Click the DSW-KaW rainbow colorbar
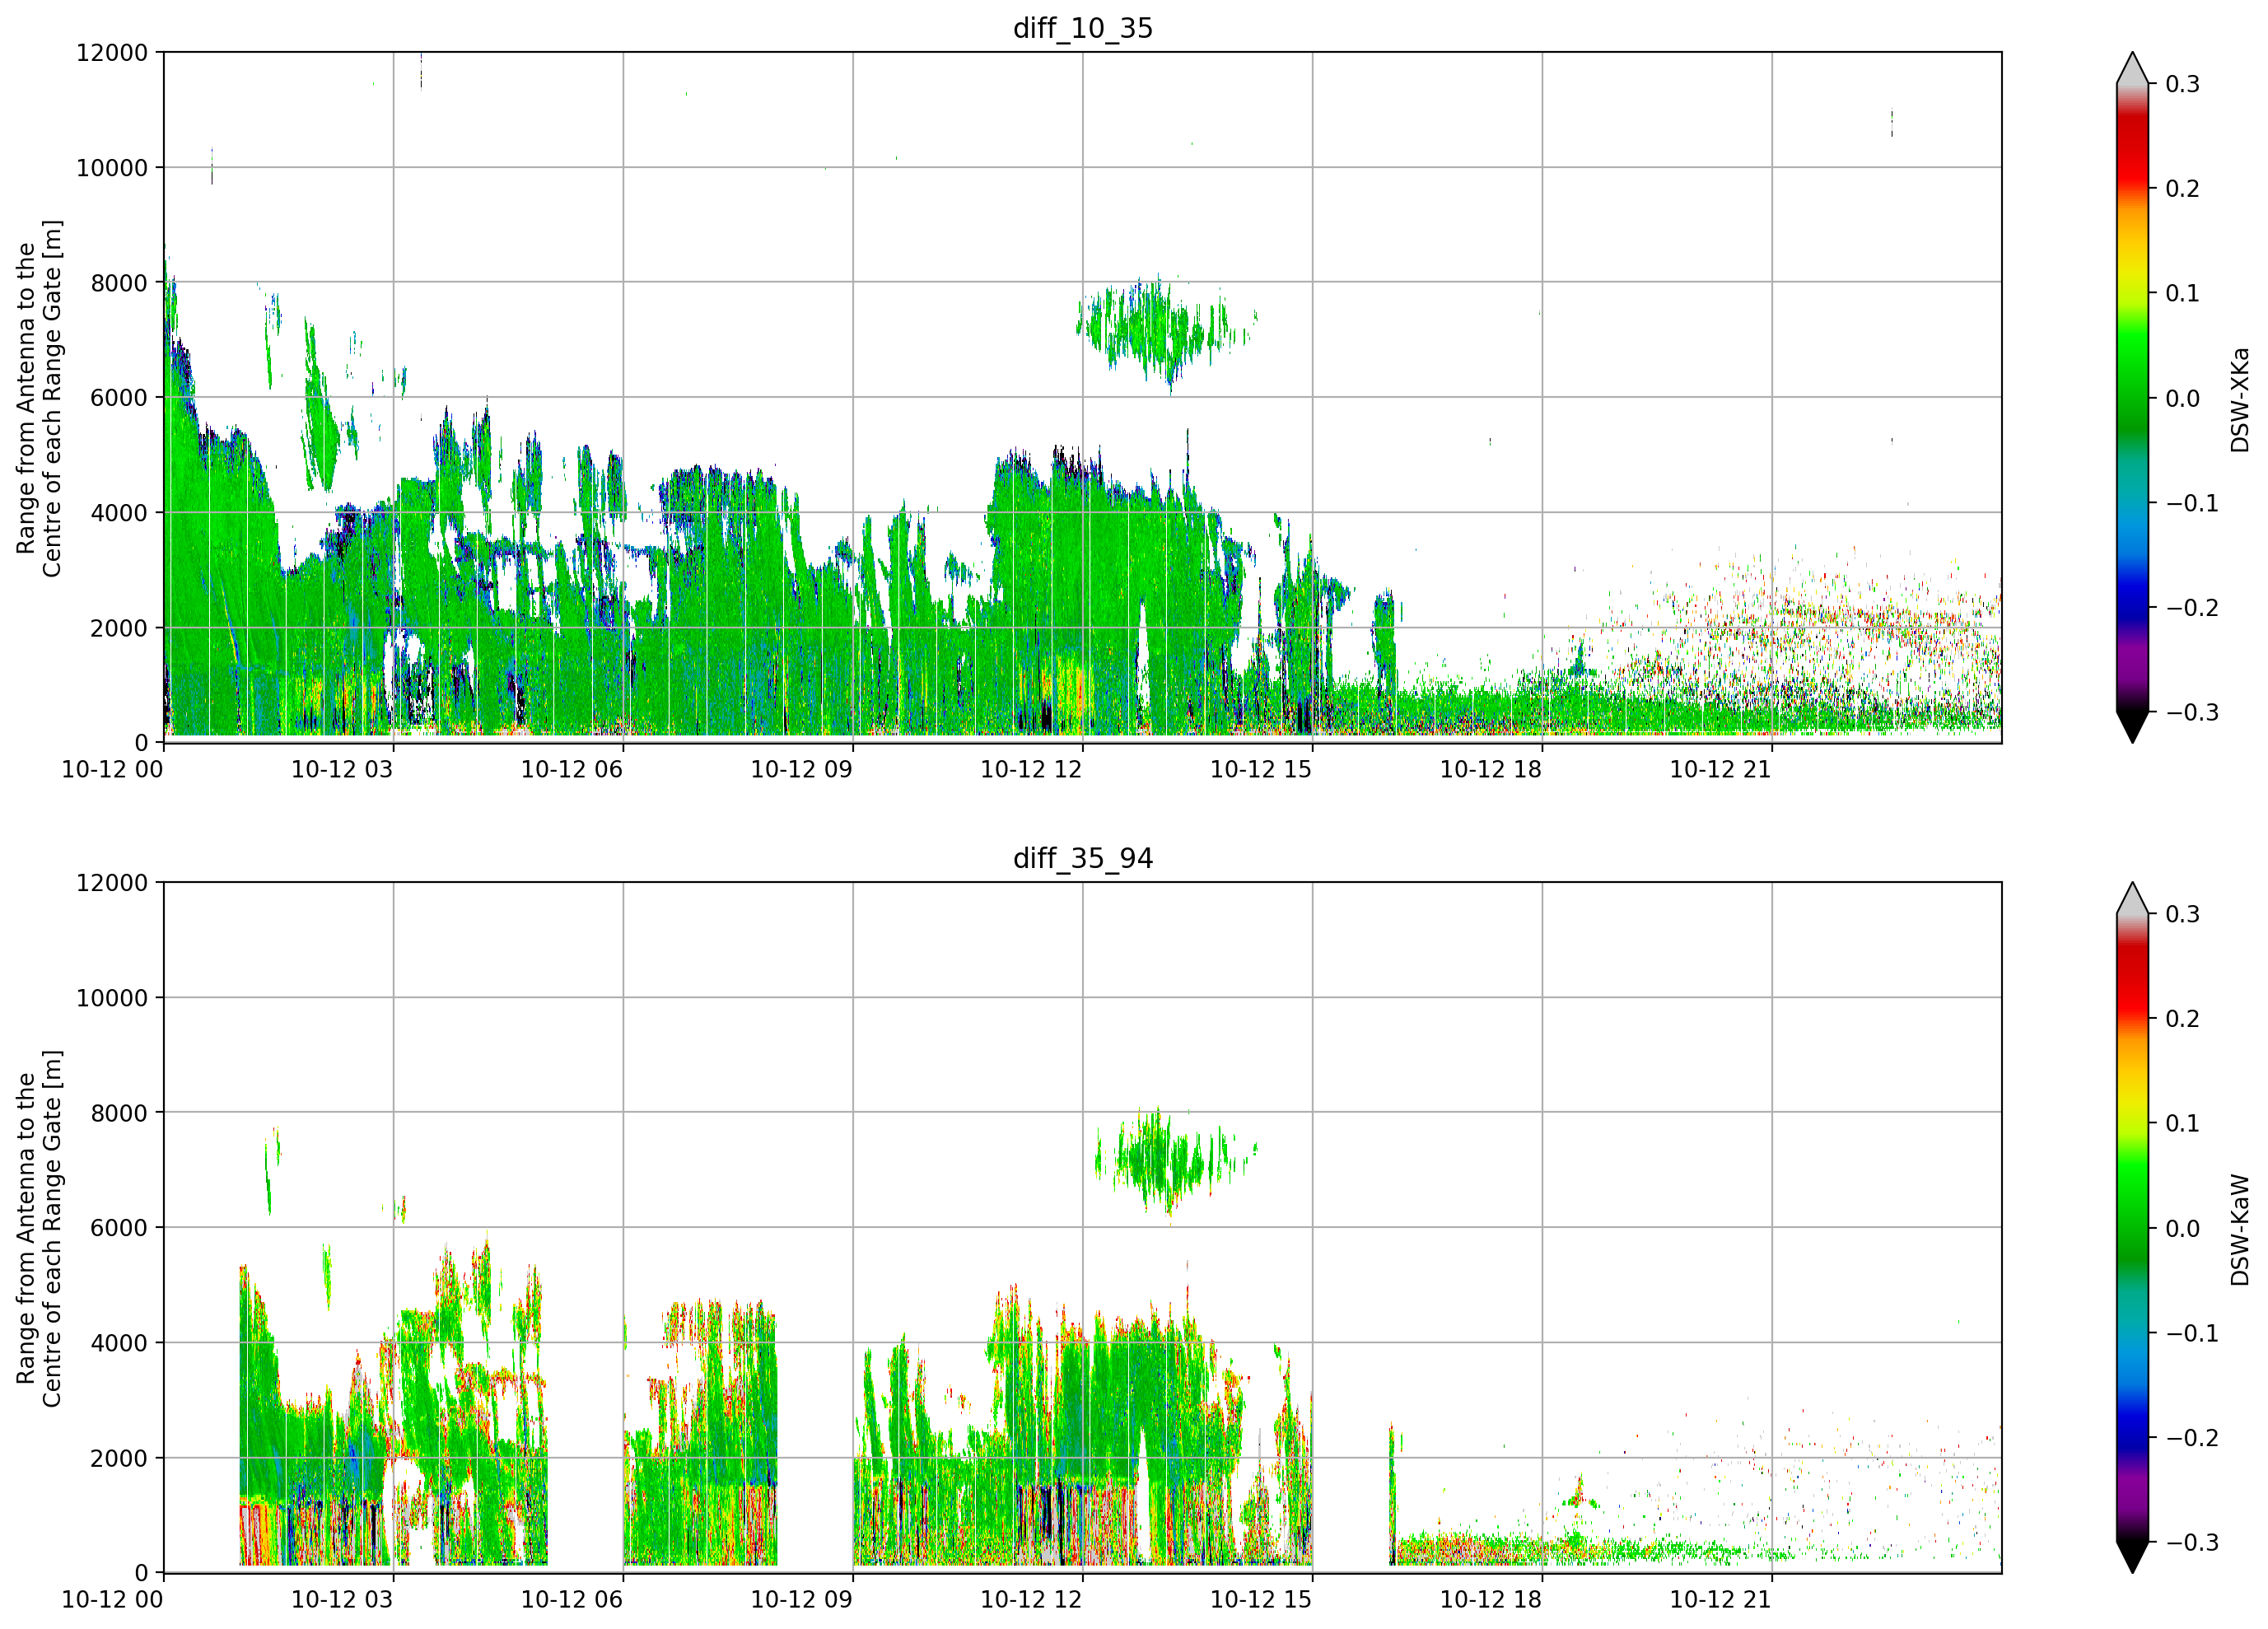The height and width of the screenshot is (1629, 2268). [x=2133, y=1228]
